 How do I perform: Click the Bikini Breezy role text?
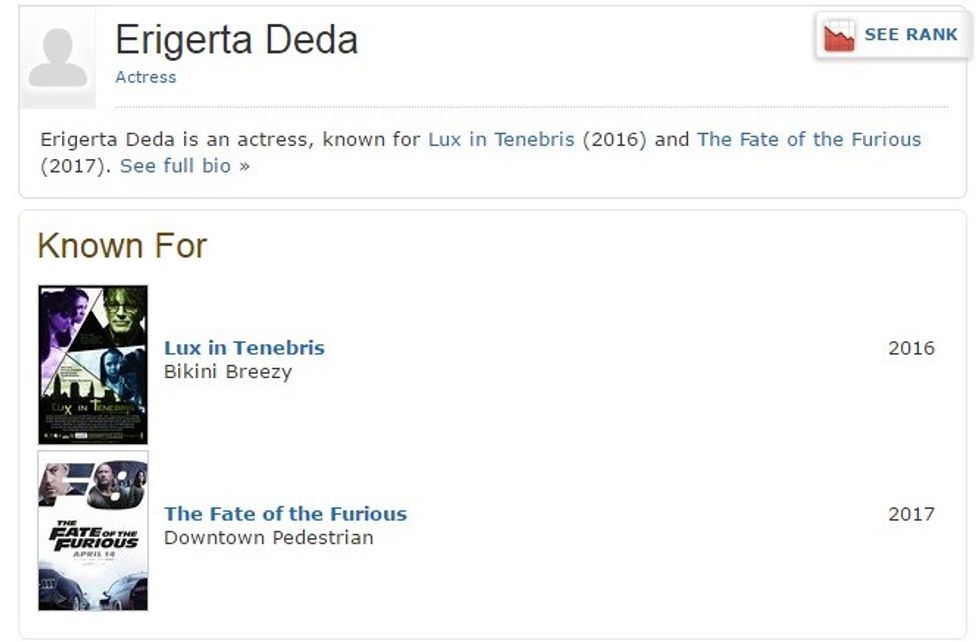(x=228, y=372)
